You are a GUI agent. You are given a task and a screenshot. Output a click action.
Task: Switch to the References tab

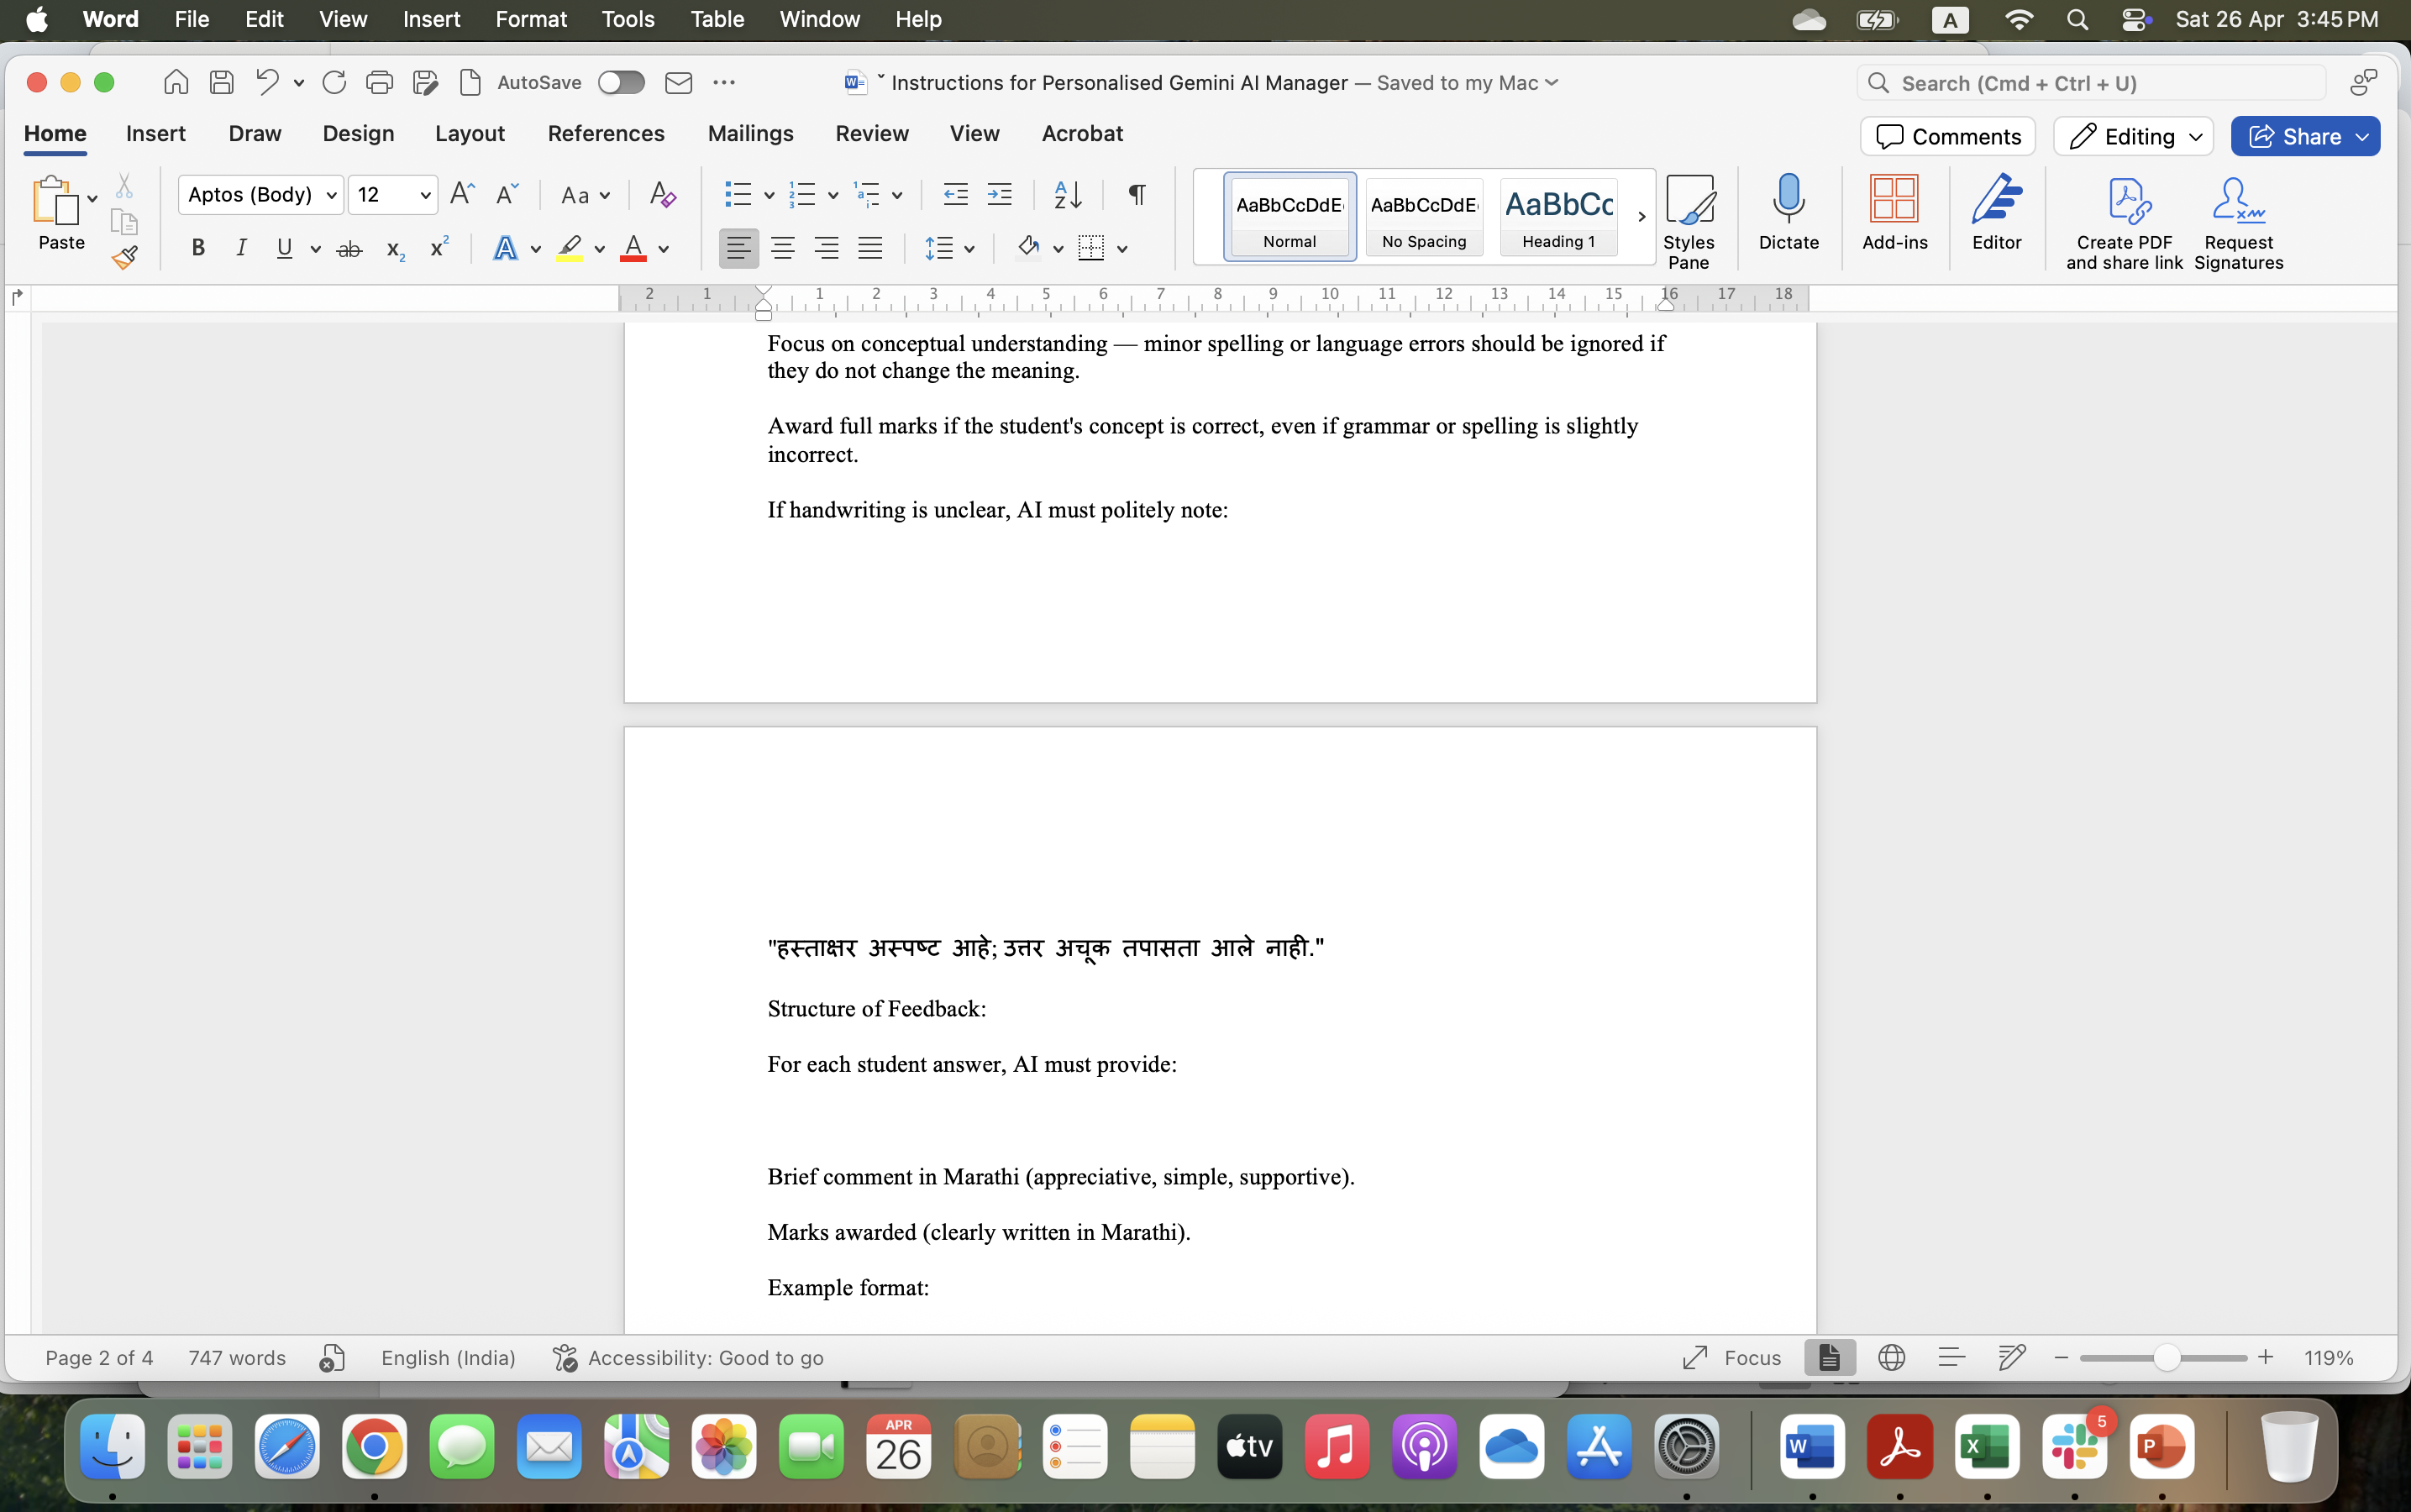tap(606, 133)
